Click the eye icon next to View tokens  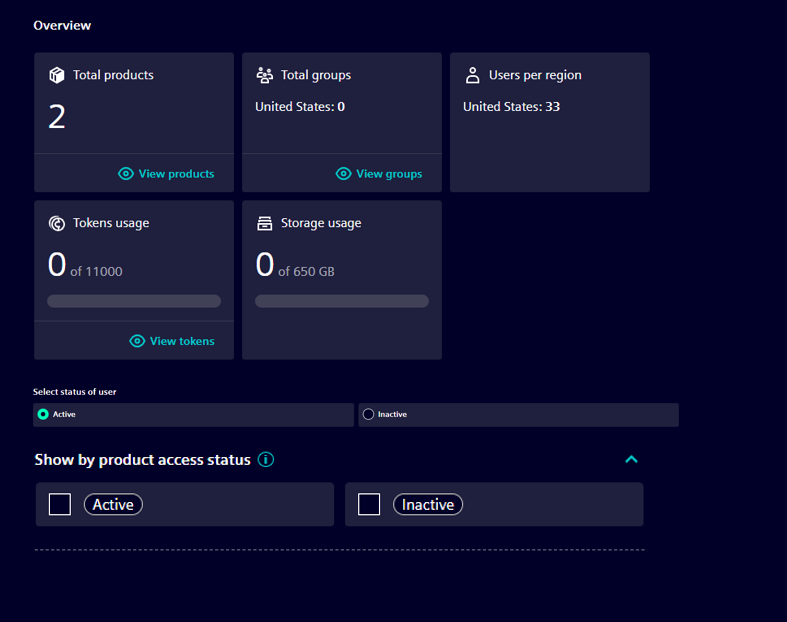point(138,341)
